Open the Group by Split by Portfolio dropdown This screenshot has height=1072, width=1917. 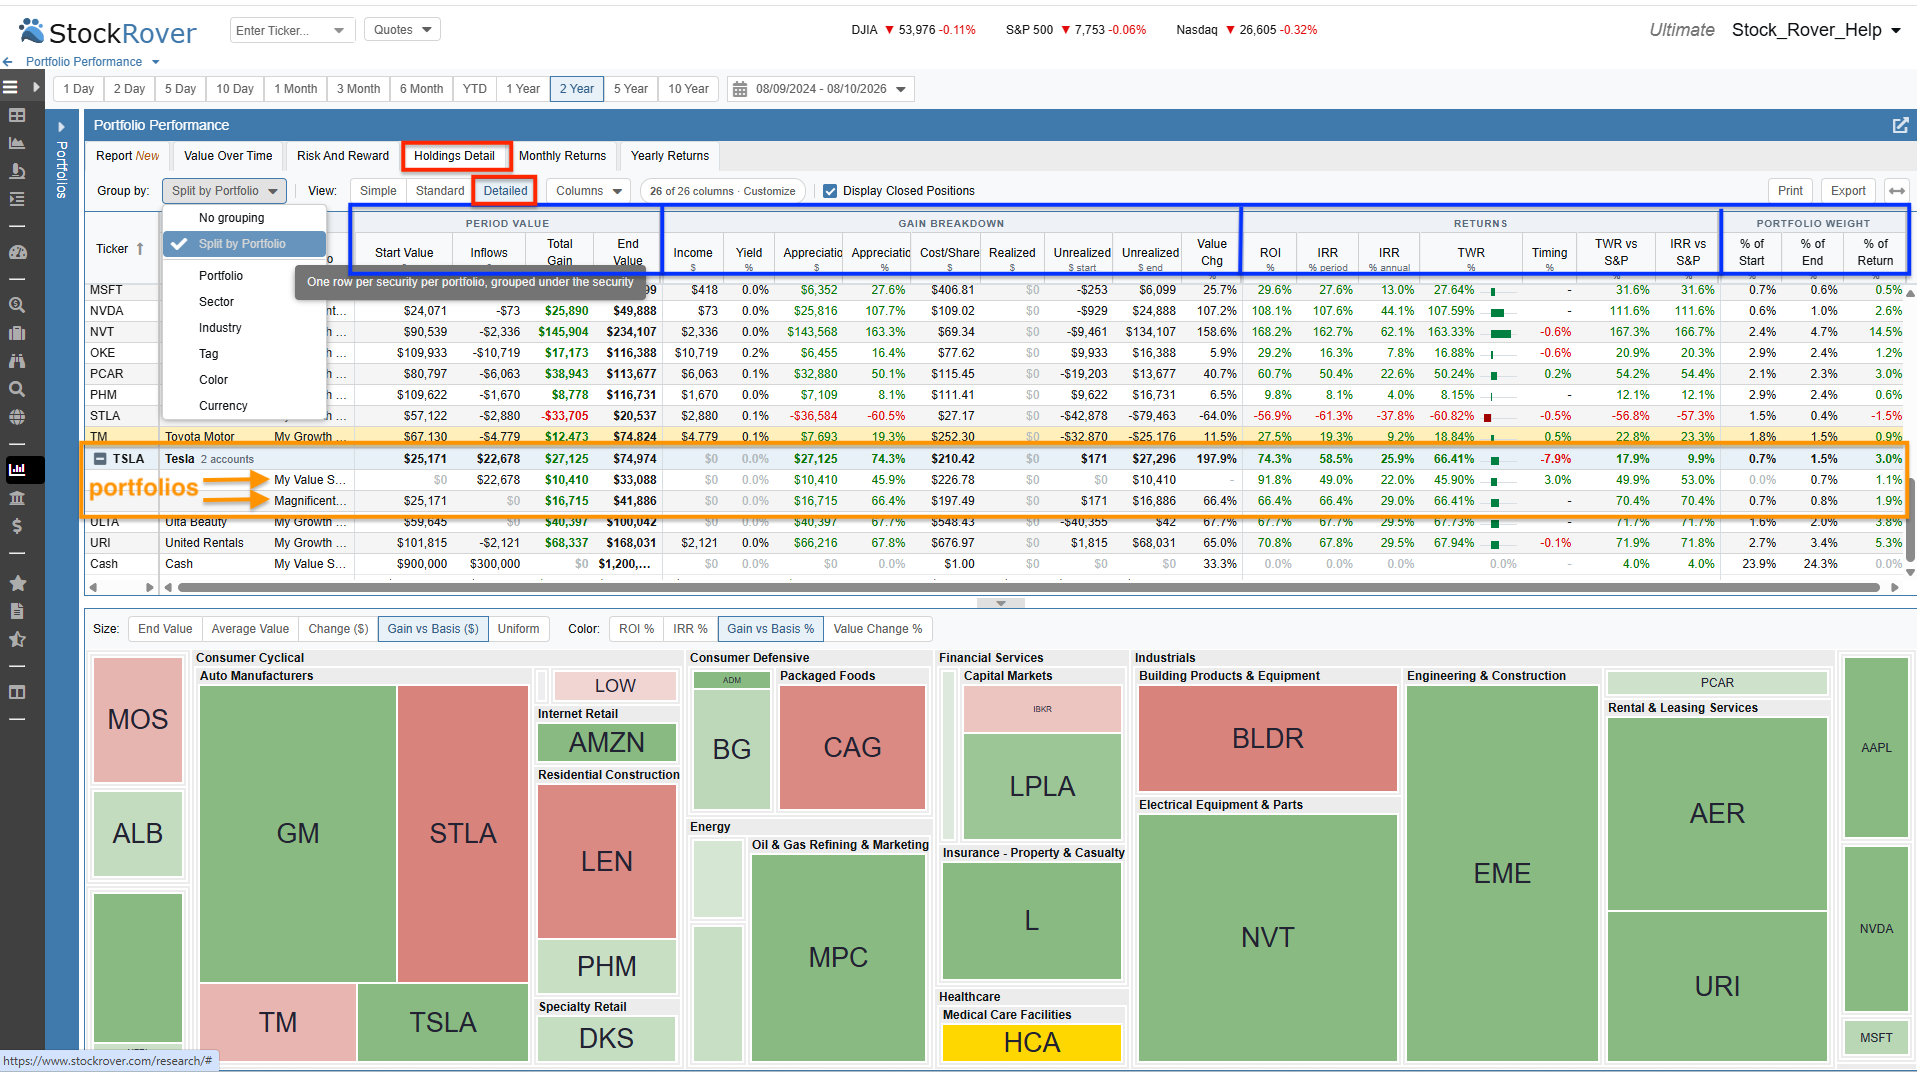pos(225,191)
